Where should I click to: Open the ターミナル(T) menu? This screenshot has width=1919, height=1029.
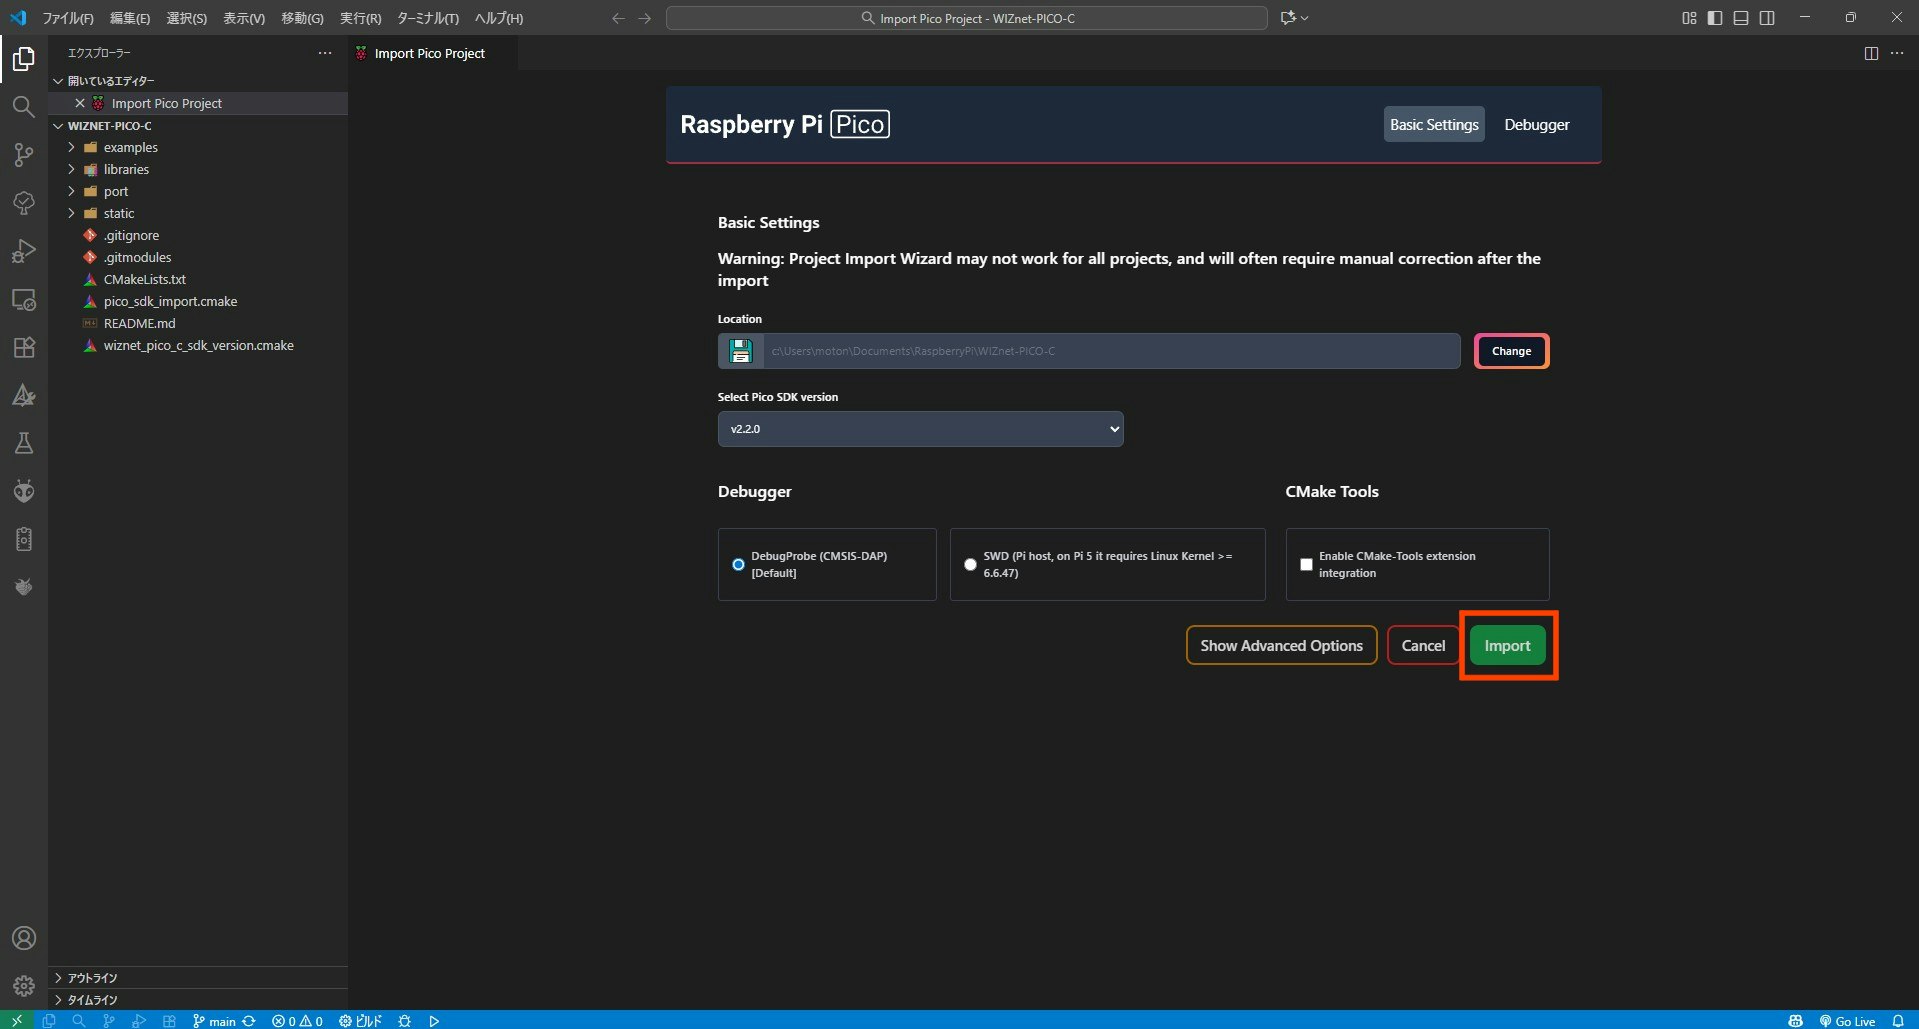(x=428, y=18)
